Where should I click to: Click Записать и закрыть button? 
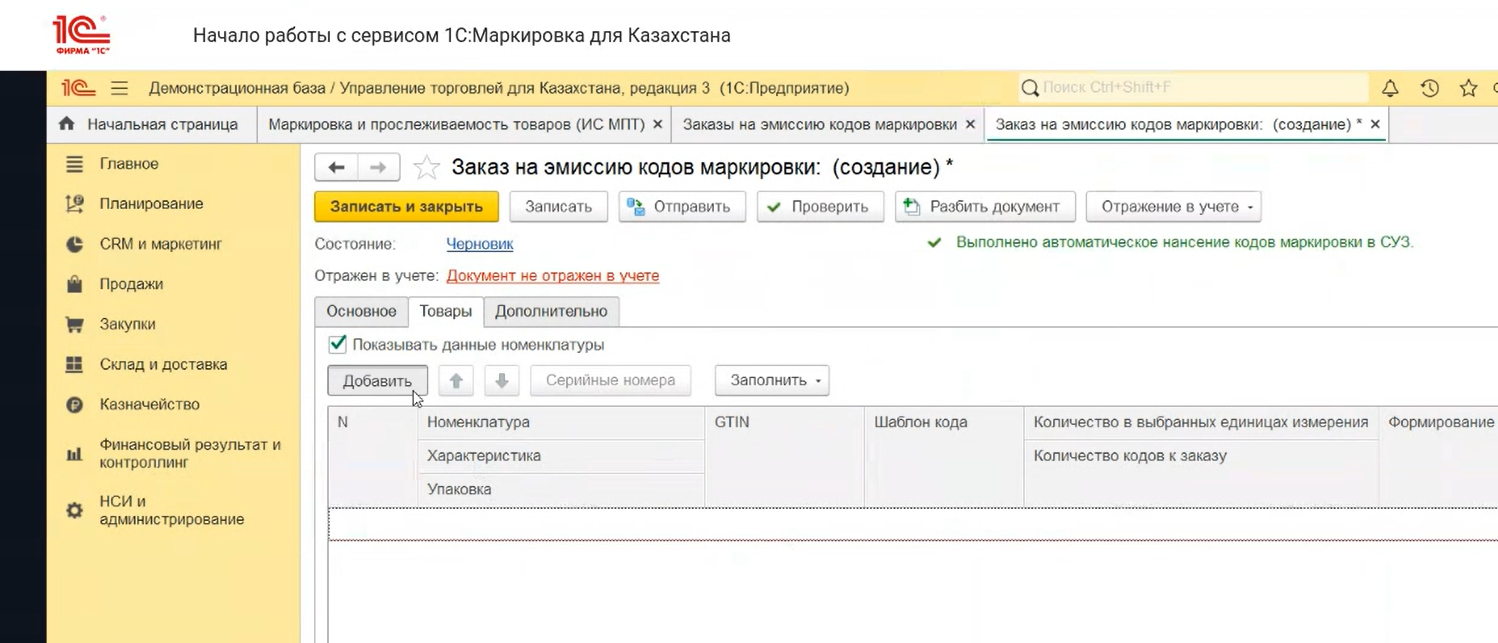(406, 207)
